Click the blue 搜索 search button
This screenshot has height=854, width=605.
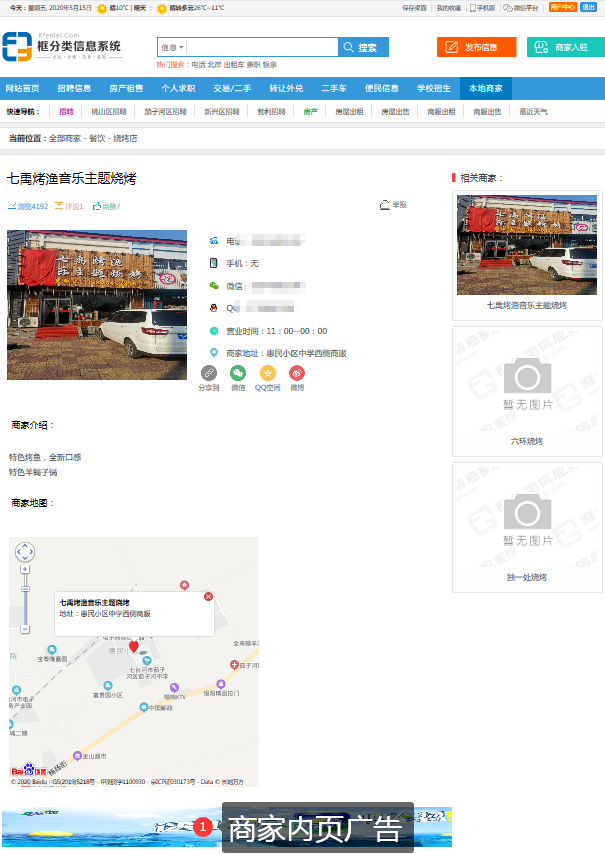[363, 47]
